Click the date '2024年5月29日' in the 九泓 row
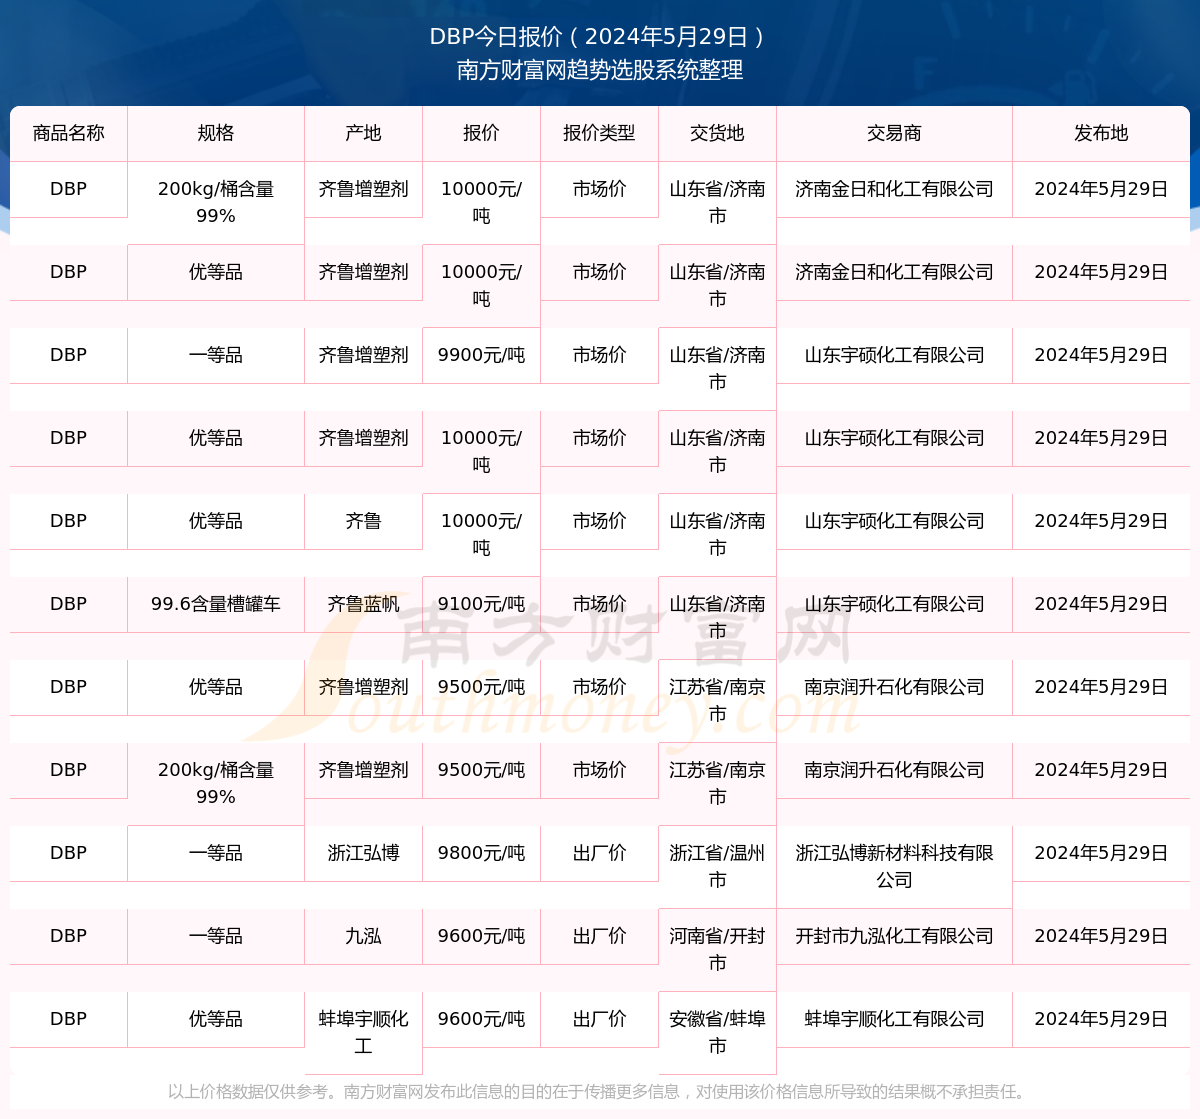The image size is (1200, 1119). [x=1101, y=936]
